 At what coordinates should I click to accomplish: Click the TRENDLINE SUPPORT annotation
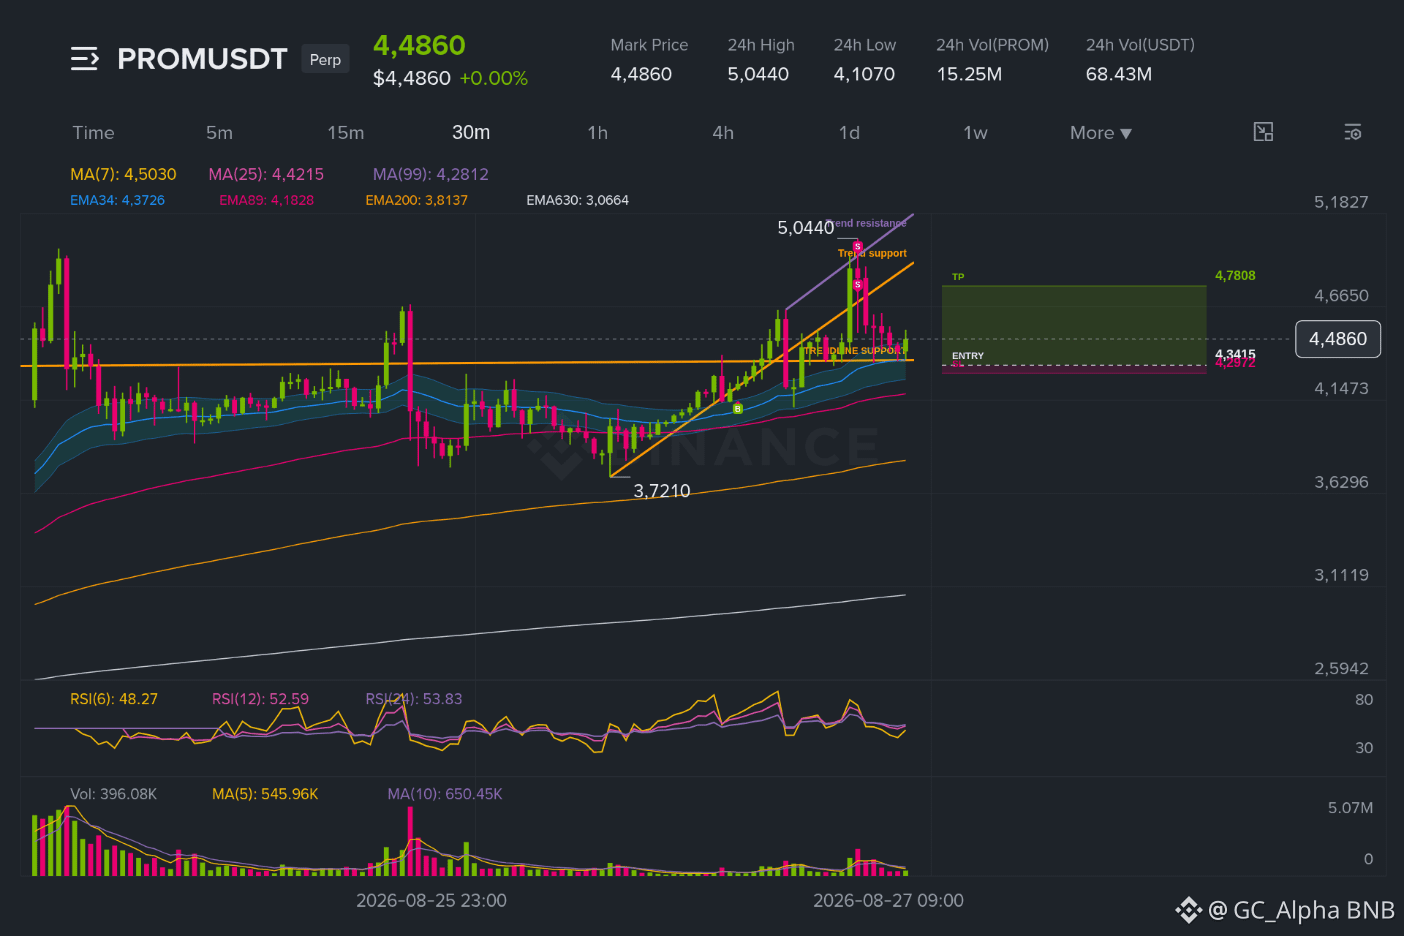coord(853,351)
